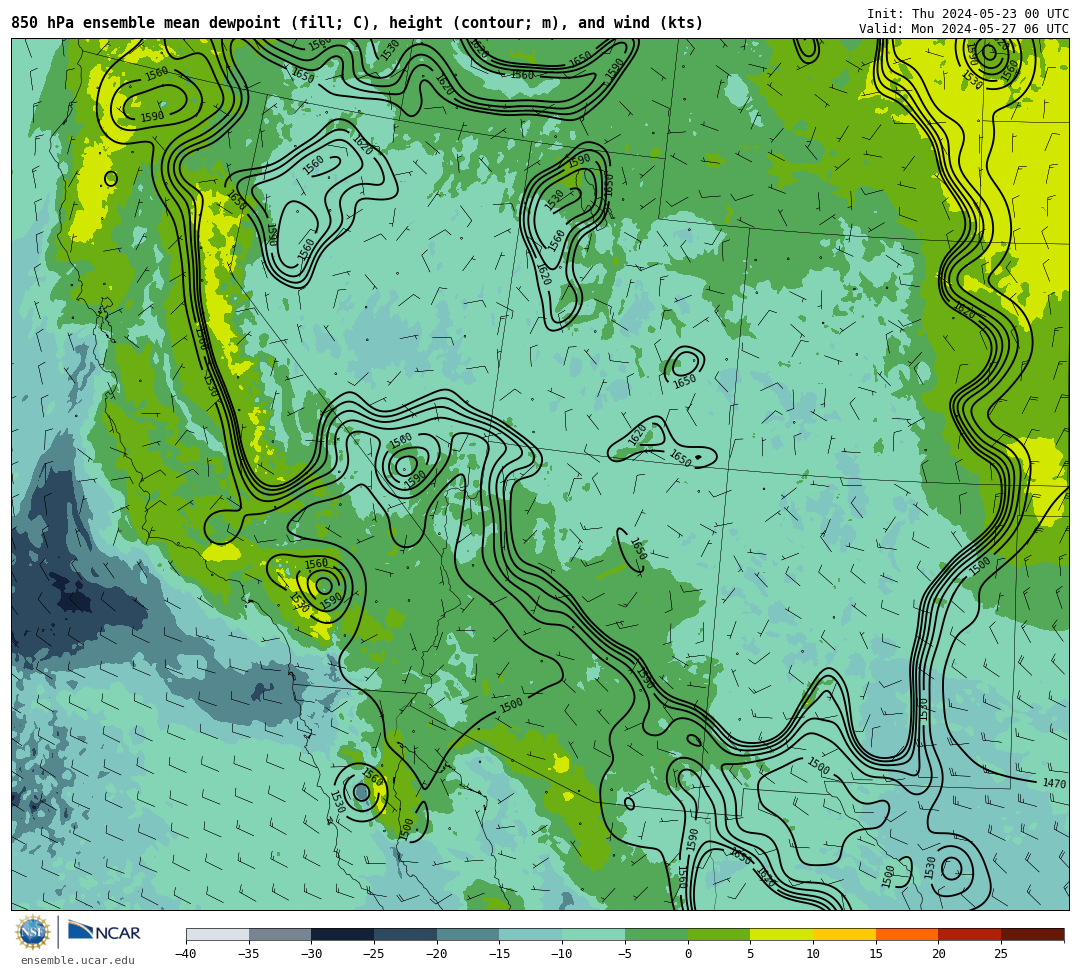Click the NCAR logo

pyautogui.click(x=104, y=931)
